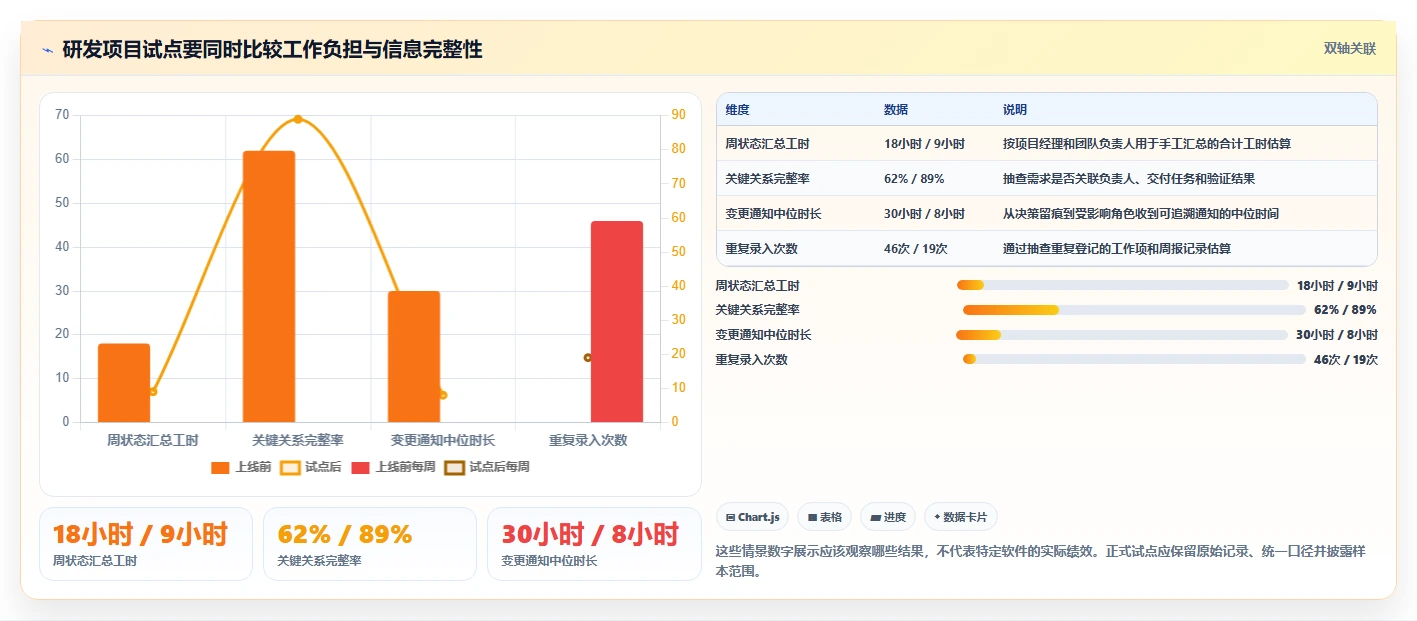The image size is (1417, 621).
Task: Open the 62% / 89% stat card
Action: point(370,544)
